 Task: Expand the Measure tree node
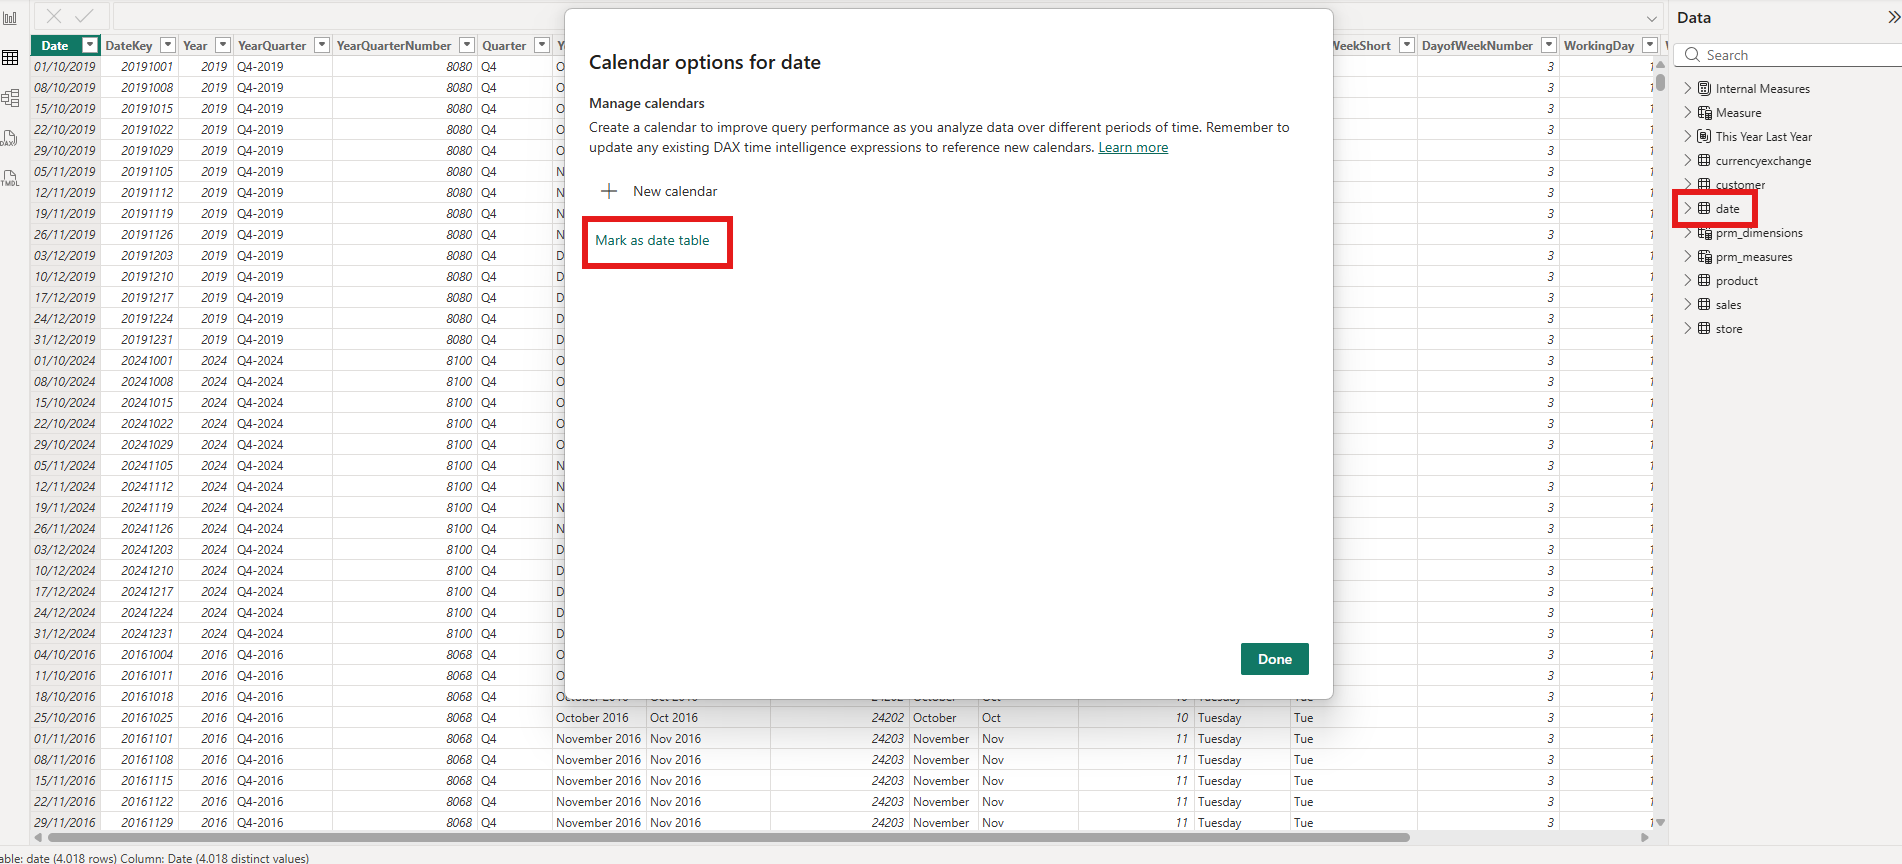[1688, 113]
